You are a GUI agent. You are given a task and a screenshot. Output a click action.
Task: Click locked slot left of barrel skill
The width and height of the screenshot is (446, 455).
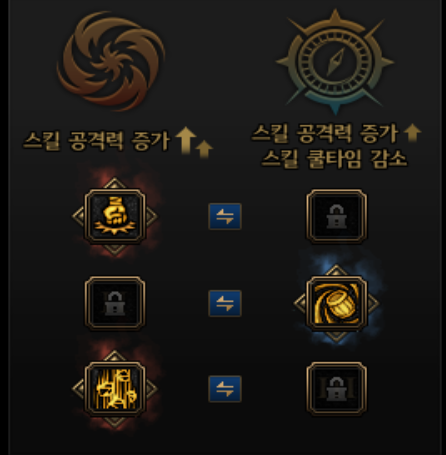click(115, 303)
